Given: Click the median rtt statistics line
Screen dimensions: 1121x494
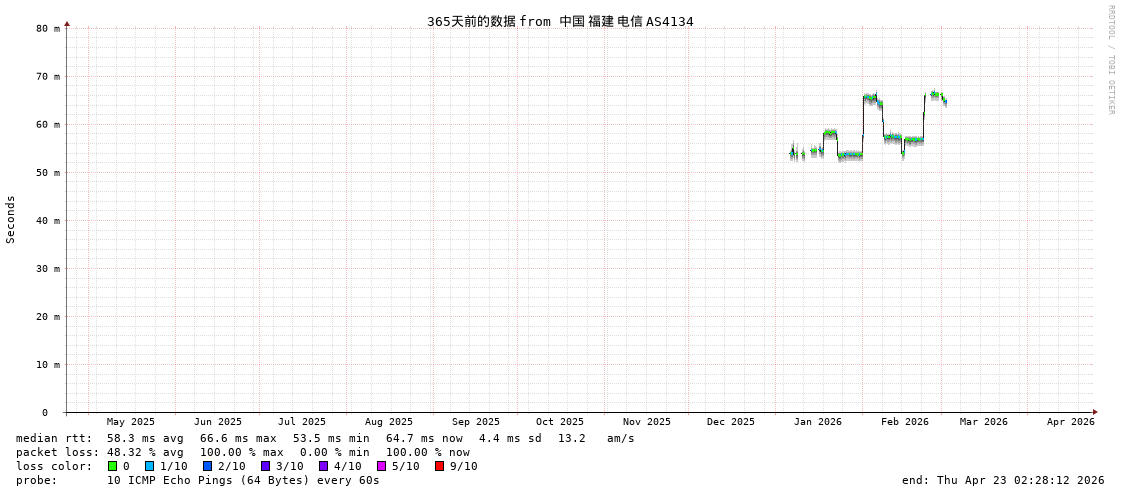Looking at the screenshot, I should coord(325,438).
